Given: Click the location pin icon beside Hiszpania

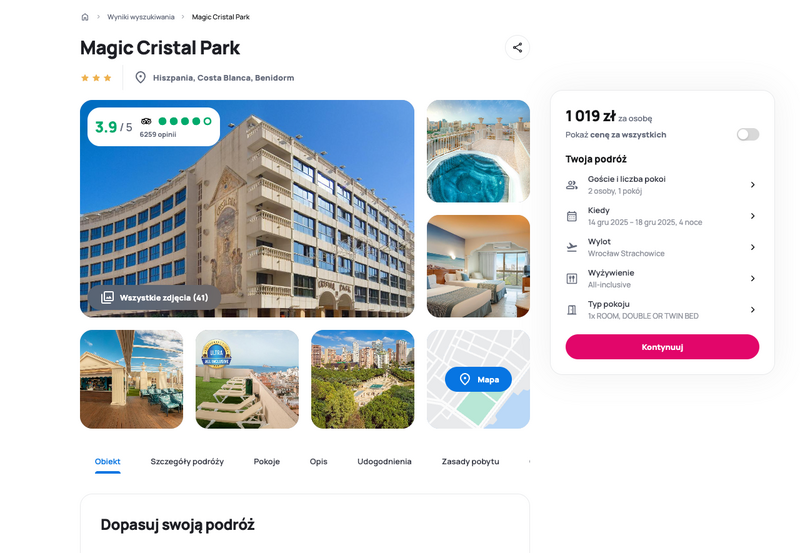Looking at the screenshot, I should (x=140, y=78).
